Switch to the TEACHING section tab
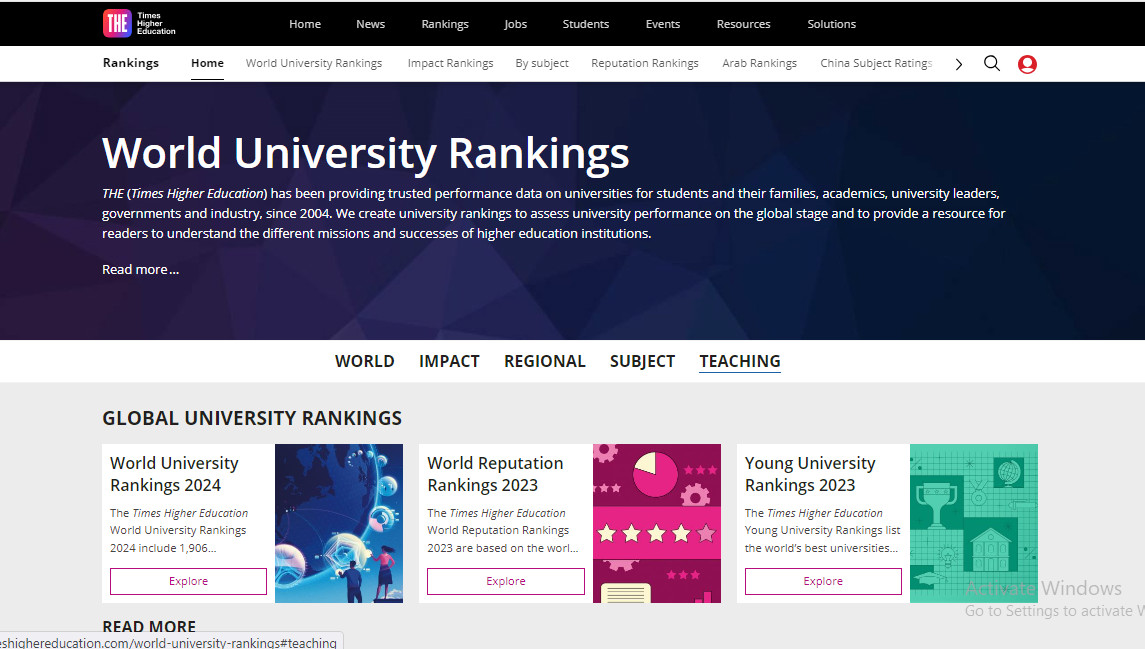Viewport: 1145px width, 649px height. click(740, 361)
